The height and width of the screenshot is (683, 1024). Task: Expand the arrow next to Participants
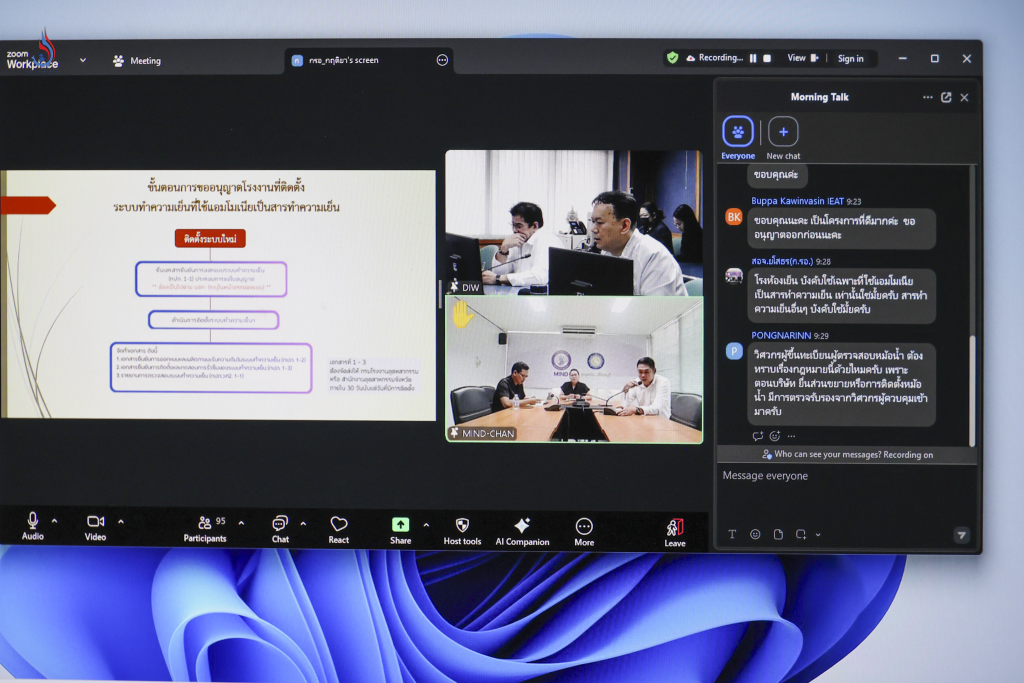tap(241, 522)
